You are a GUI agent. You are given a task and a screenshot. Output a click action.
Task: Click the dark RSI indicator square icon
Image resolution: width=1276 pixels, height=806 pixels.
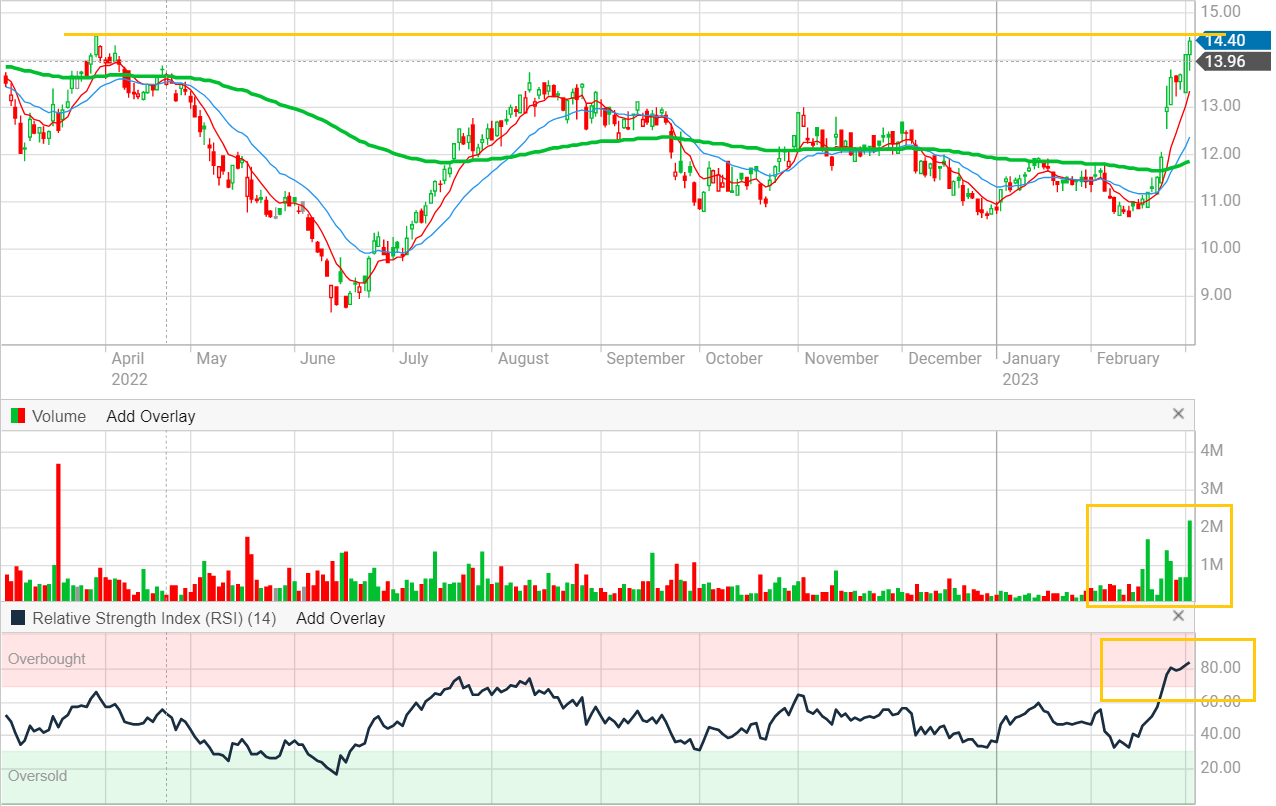click(x=17, y=618)
